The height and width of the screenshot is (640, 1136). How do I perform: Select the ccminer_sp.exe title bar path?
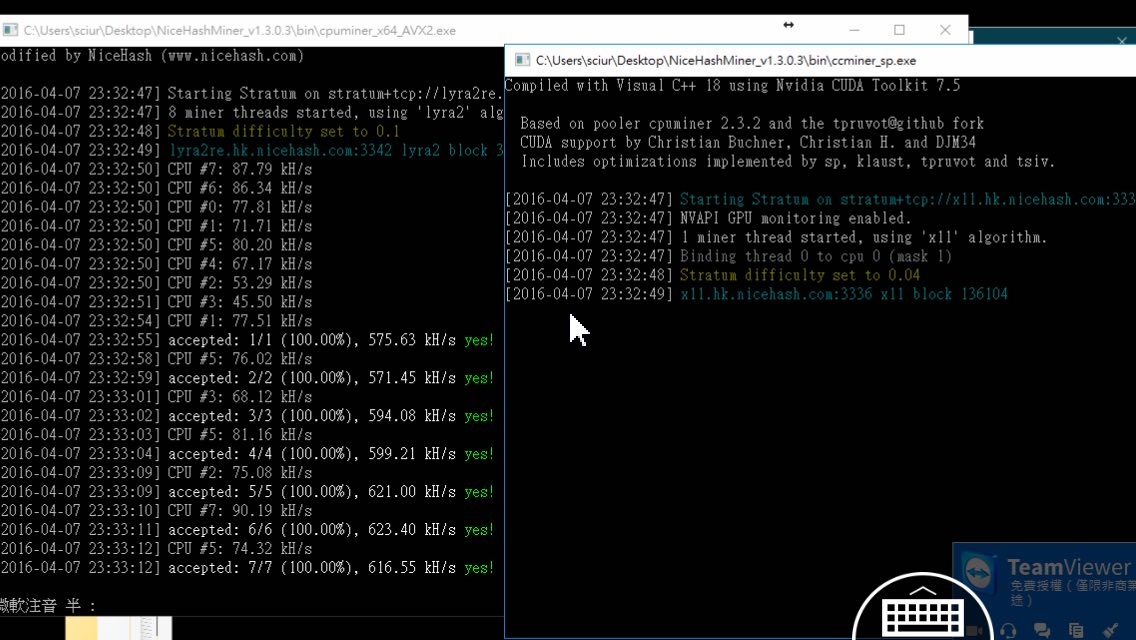click(726, 60)
